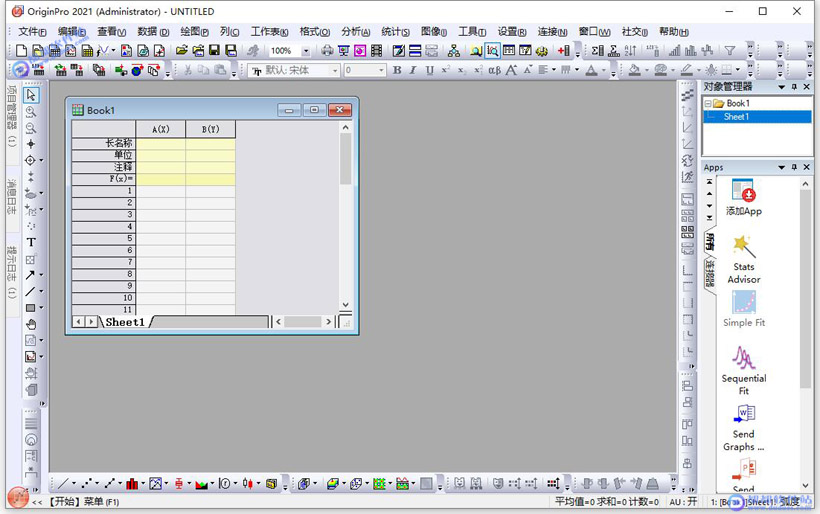The image size is (820, 514).
Task: Click the Sigma column statistics icon
Action: (x=598, y=51)
